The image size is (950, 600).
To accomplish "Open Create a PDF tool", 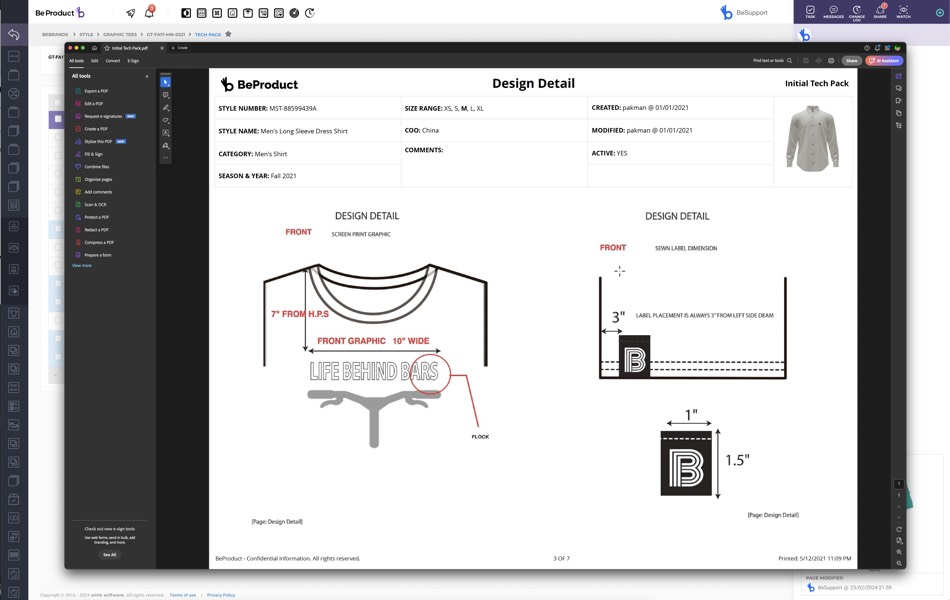I will [91, 129].
